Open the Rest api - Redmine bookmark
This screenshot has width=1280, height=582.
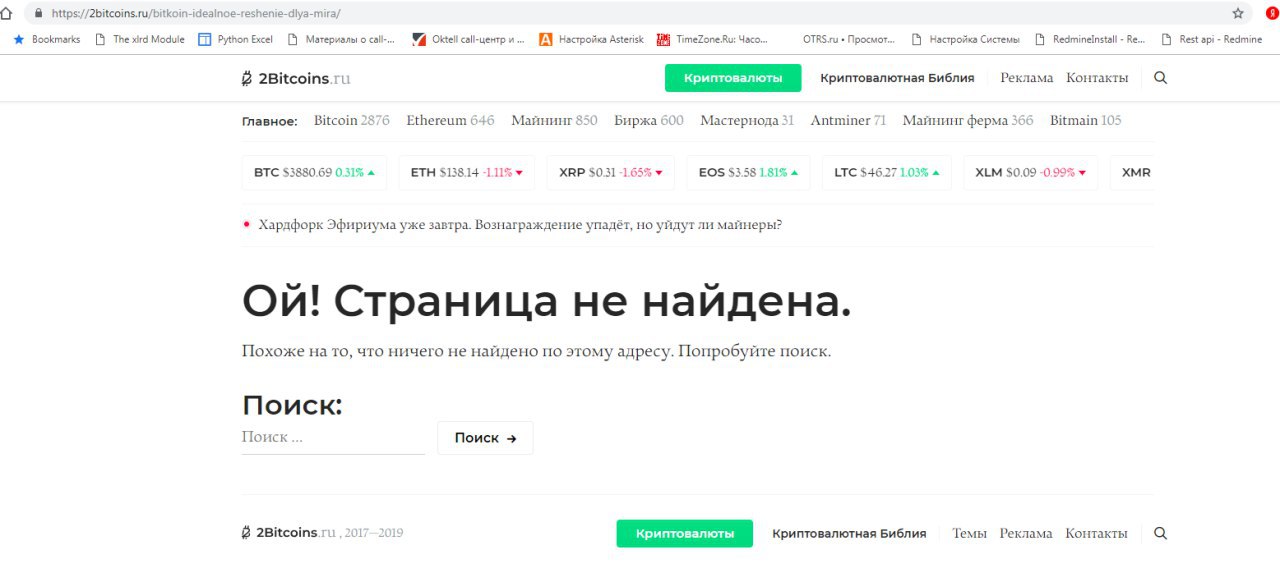pos(1211,40)
